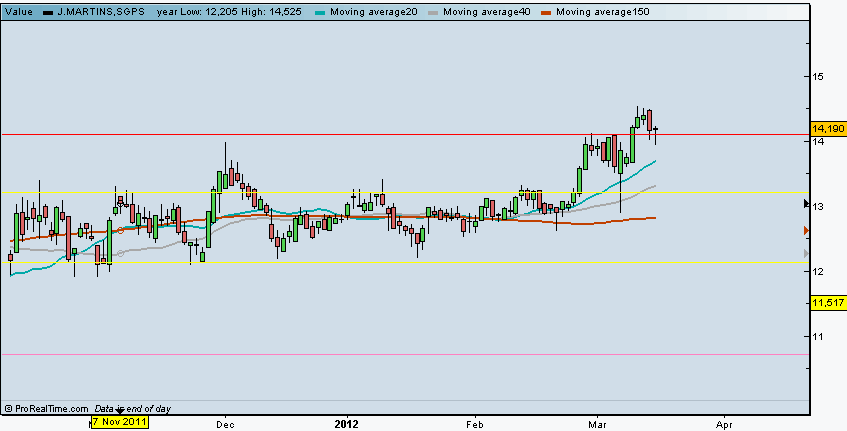
Task: Click the gray triangle marker on price axis
Action: click(x=806, y=253)
